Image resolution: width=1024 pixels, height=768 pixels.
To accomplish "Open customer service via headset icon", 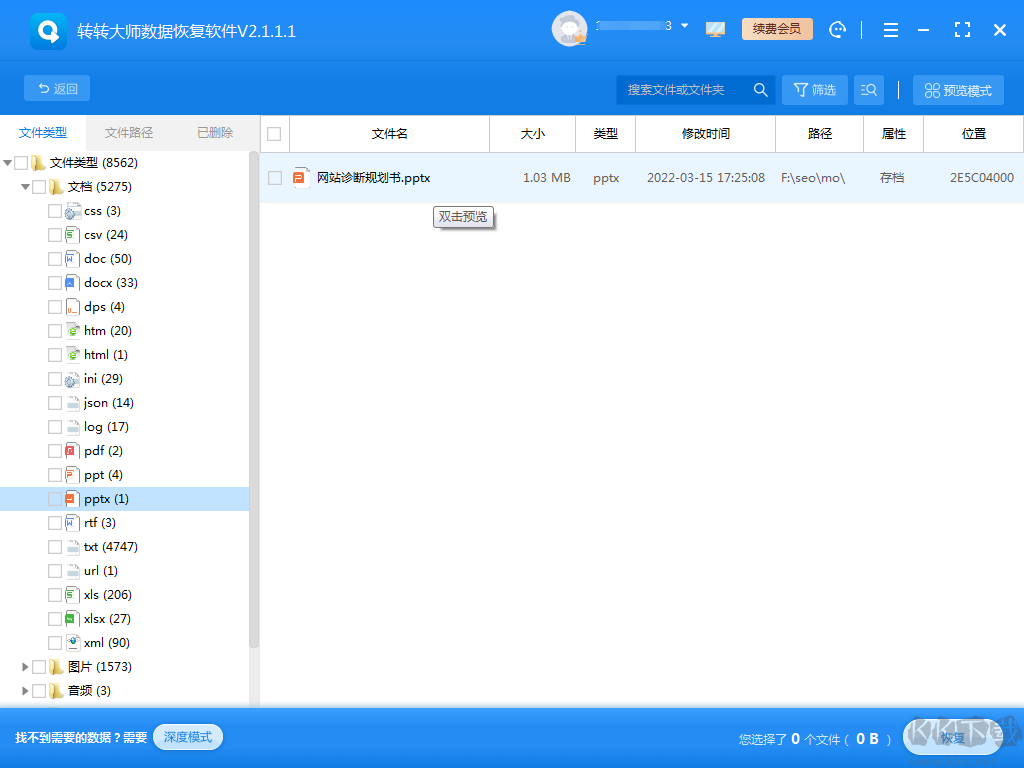I will click(x=837, y=29).
